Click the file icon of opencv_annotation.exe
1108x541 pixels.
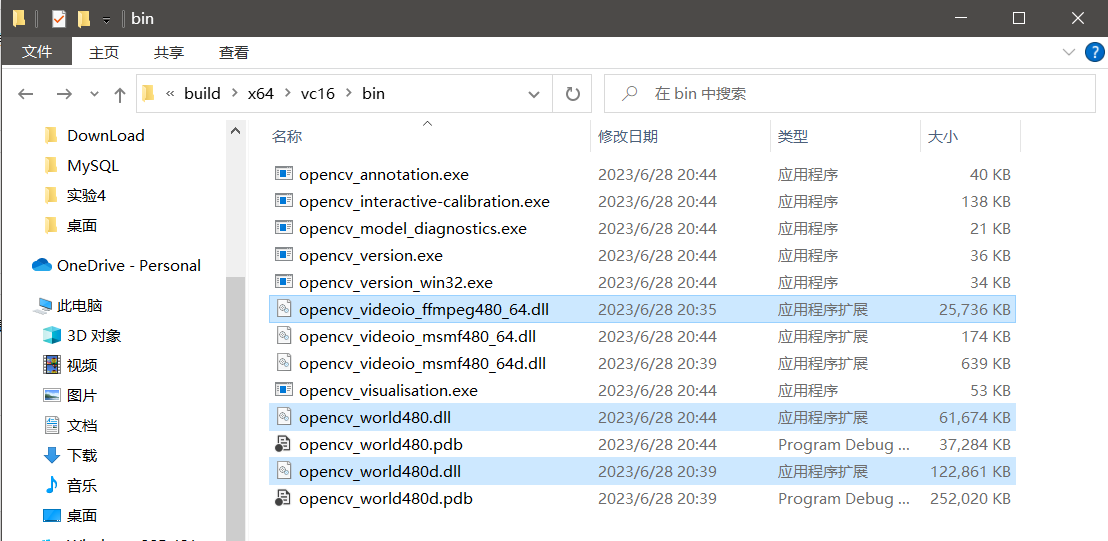pyautogui.click(x=283, y=174)
